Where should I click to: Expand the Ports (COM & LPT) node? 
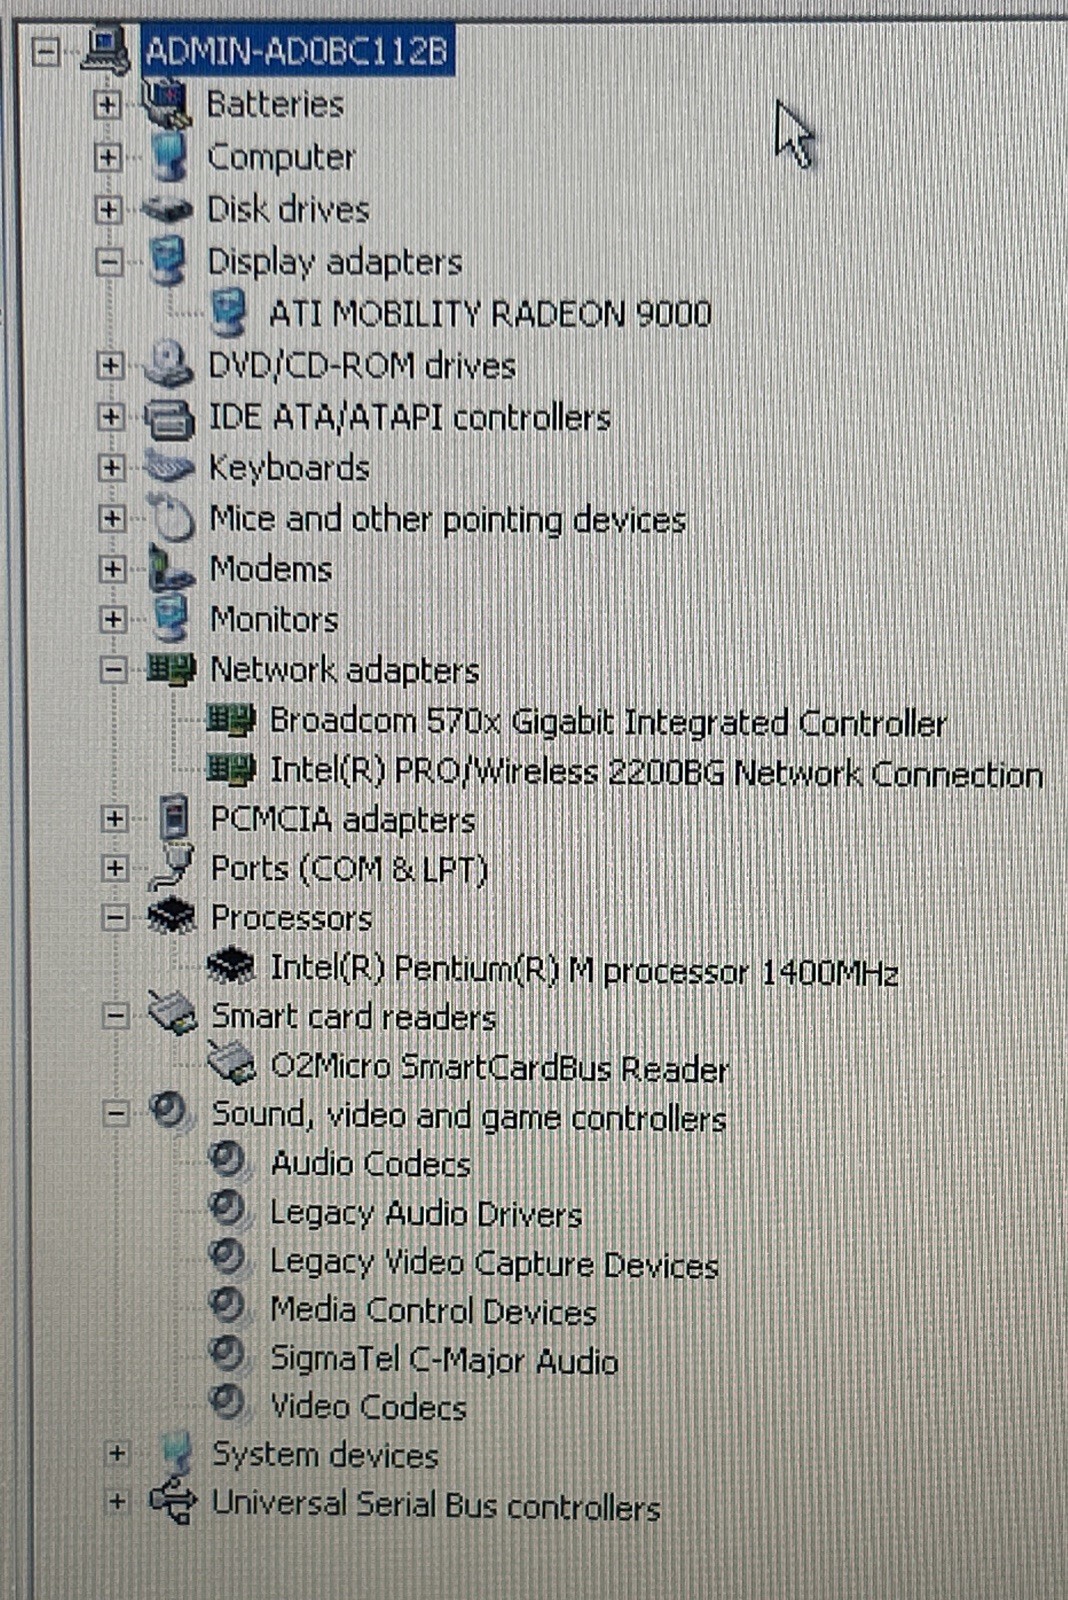click(x=115, y=867)
